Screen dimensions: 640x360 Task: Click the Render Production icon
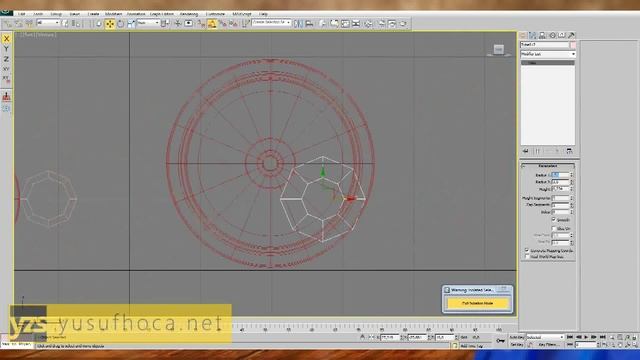tap(403, 24)
